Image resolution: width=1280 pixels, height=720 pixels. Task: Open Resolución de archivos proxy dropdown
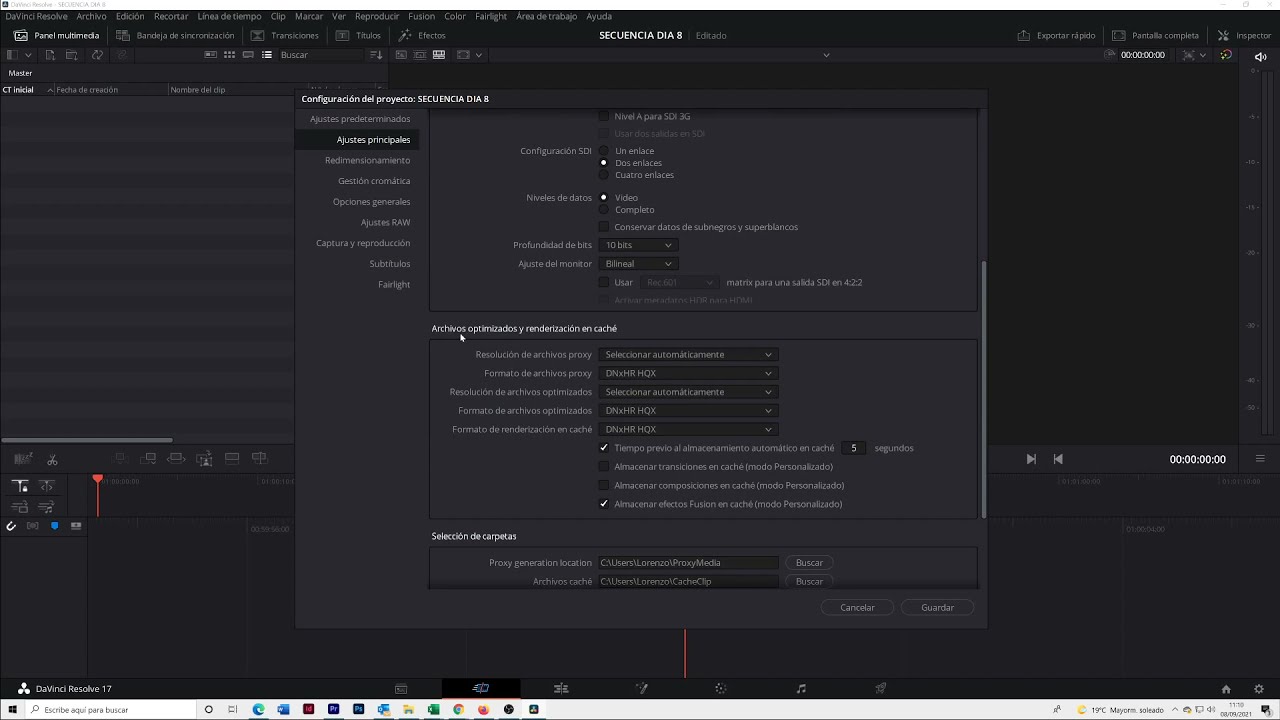[x=688, y=355]
